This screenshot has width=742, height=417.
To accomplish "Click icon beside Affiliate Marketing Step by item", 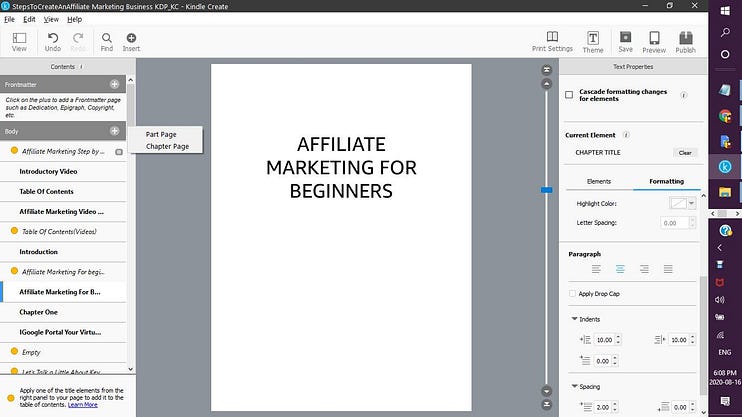I will point(119,152).
